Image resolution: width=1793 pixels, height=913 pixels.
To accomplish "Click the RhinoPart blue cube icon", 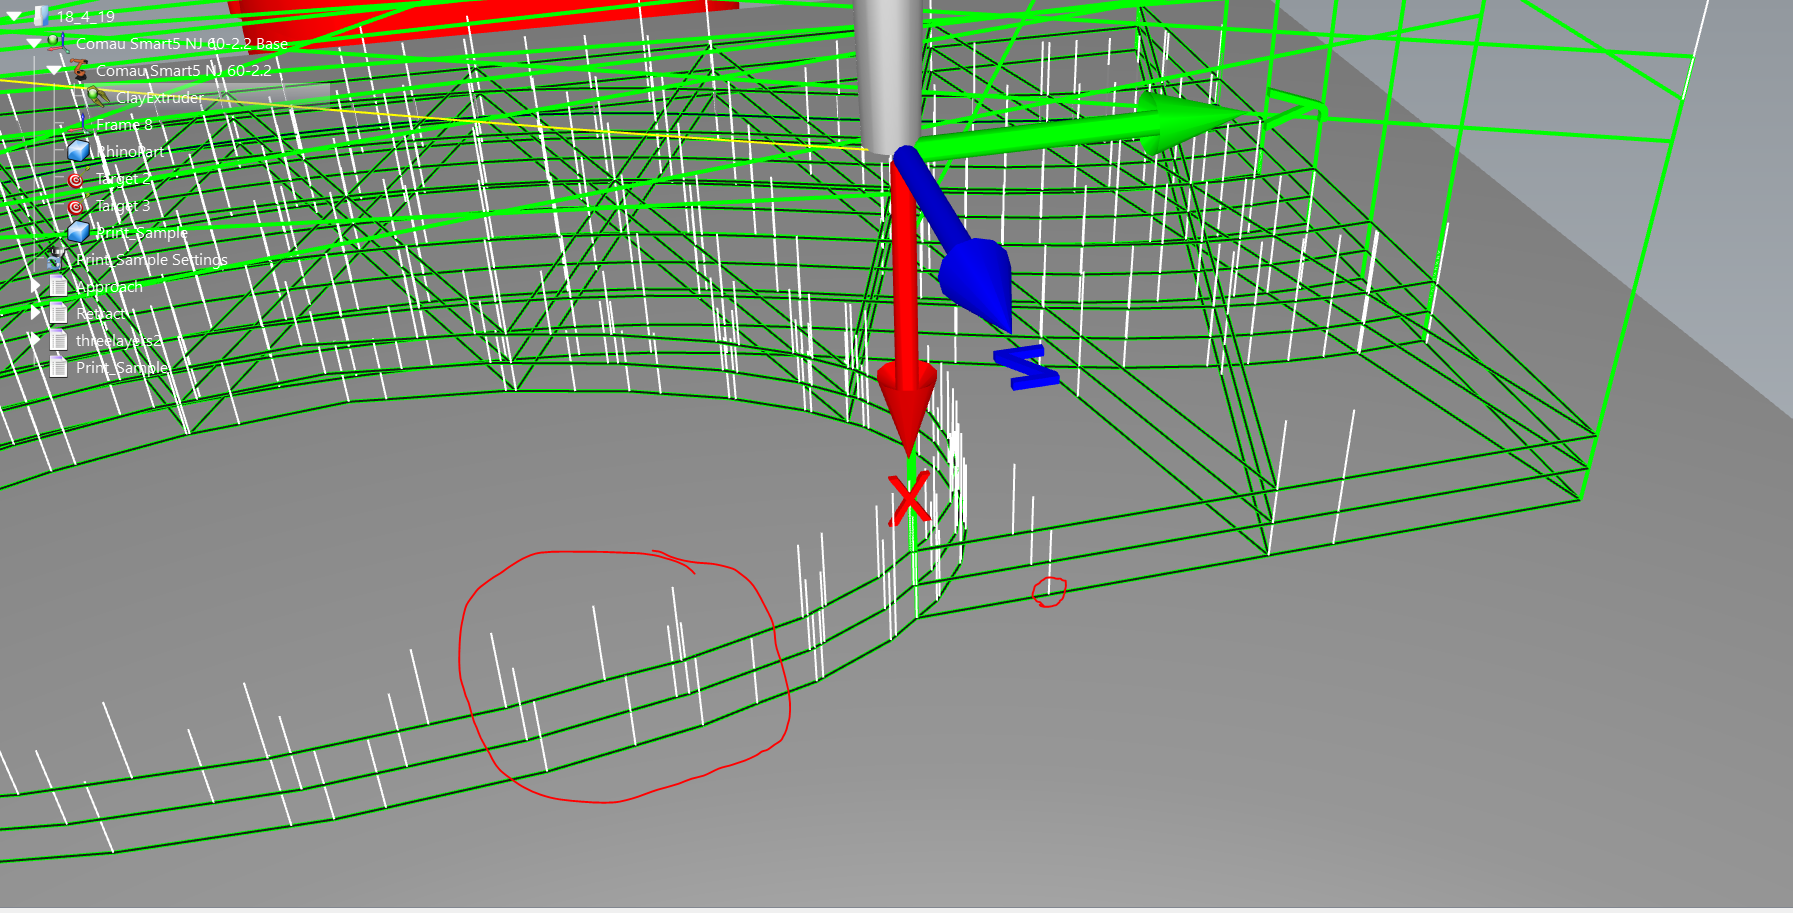I will tap(79, 151).
